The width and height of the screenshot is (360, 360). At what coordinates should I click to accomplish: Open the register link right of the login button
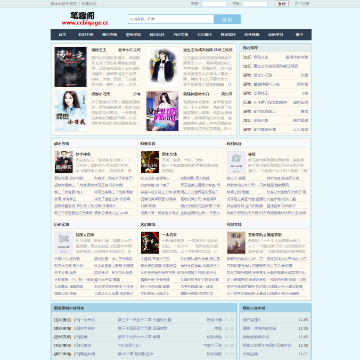coord(302,4)
